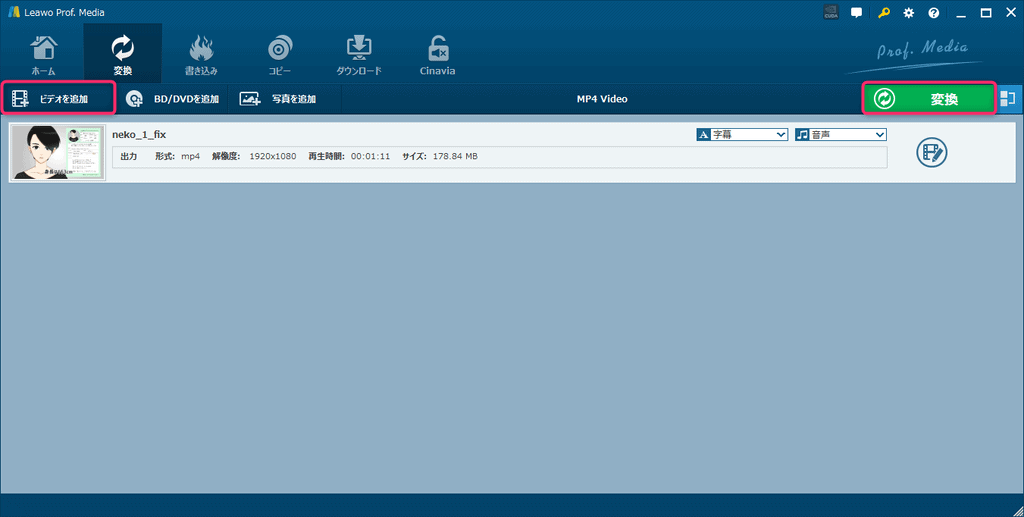Toggle the layout view icon beside 変換 button

click(x=1008, y=99)
